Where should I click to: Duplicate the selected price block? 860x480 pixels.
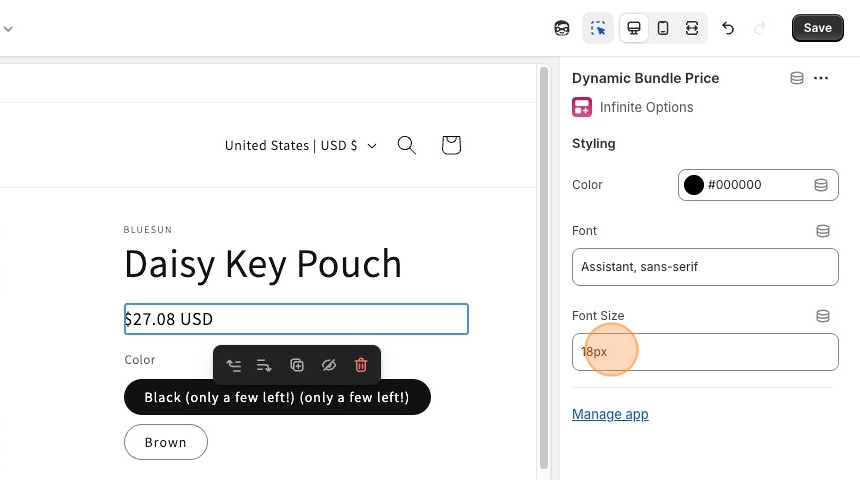click(x=297, y=366)
